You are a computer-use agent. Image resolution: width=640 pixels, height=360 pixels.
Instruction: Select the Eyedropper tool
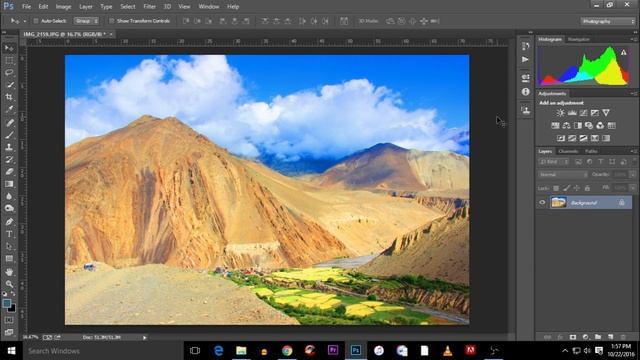(9, 109)
